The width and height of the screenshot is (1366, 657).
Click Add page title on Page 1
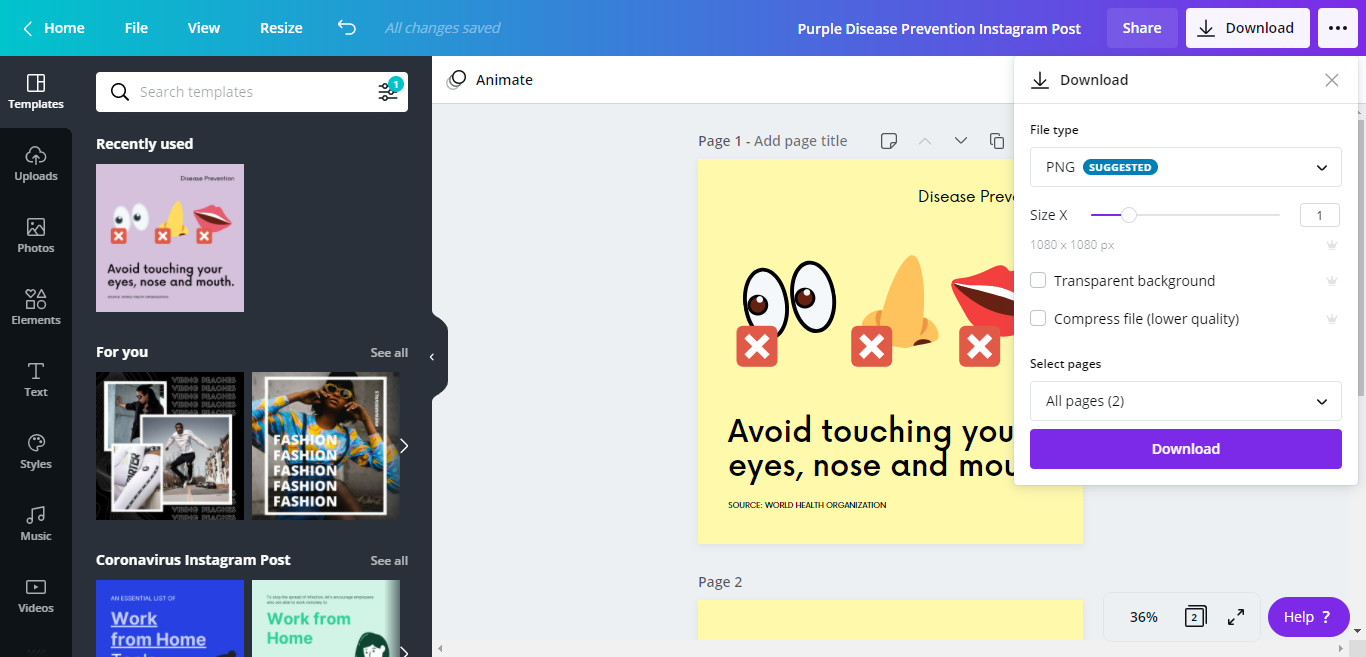pos(800,141)
